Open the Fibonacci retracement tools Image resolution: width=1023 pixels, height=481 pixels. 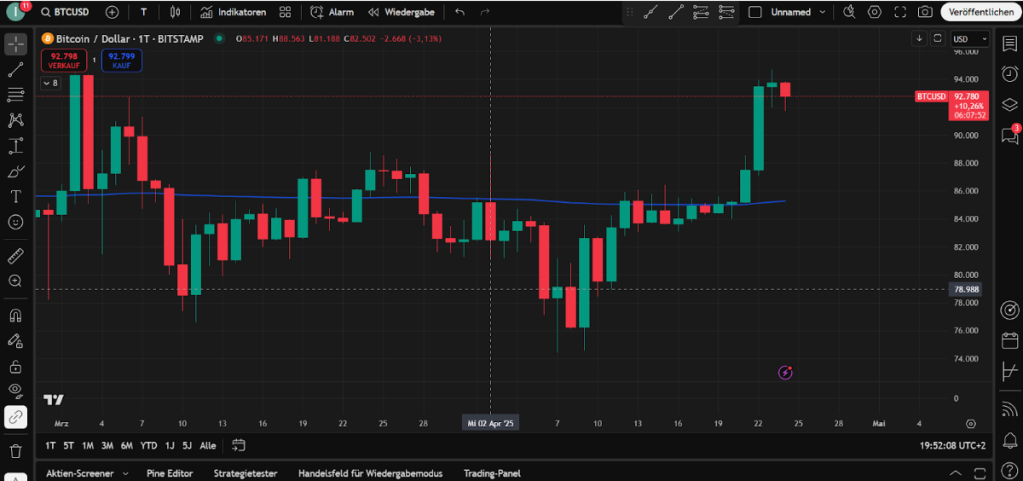16,95
